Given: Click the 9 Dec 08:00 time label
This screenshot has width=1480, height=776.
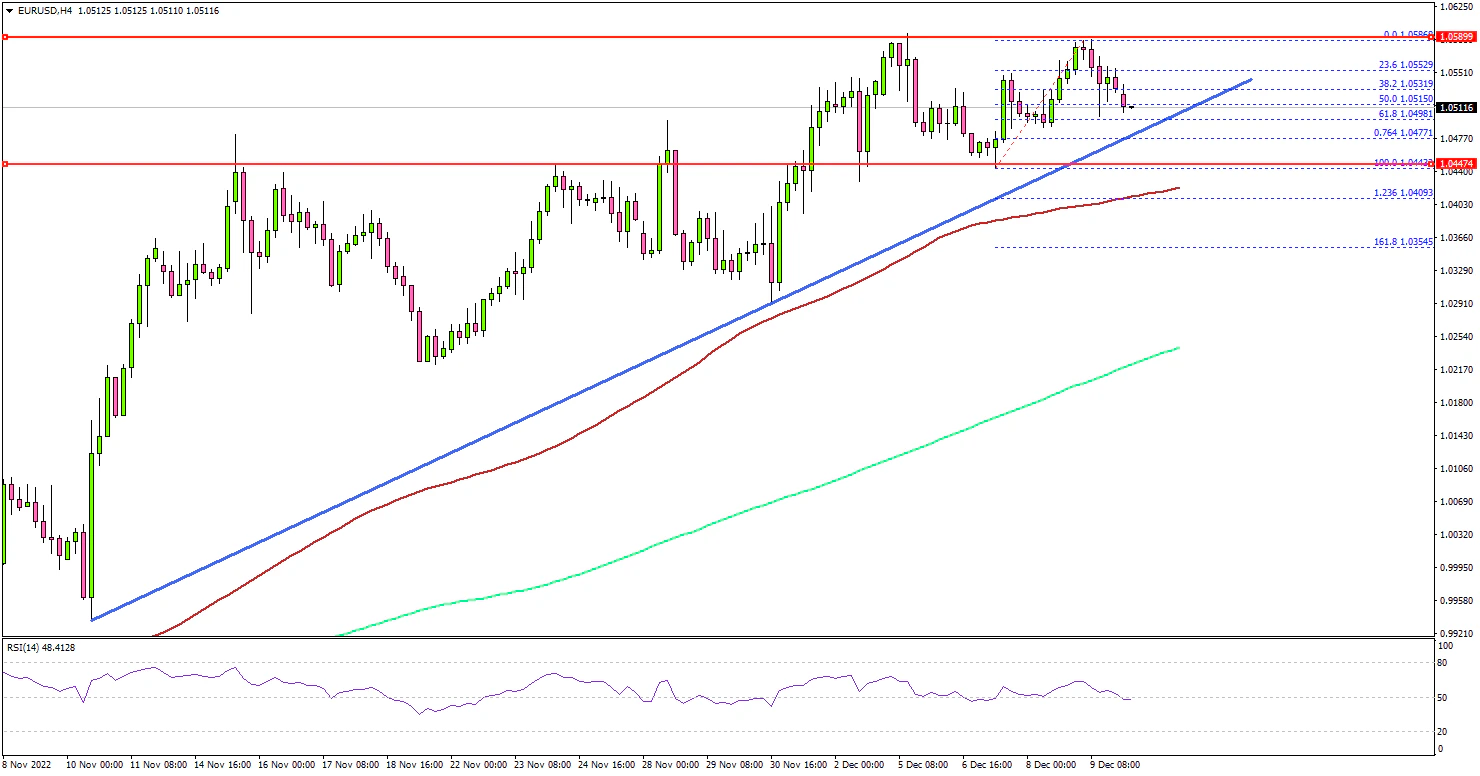Looking at the screenshot, I should [x=1112, y=765].
